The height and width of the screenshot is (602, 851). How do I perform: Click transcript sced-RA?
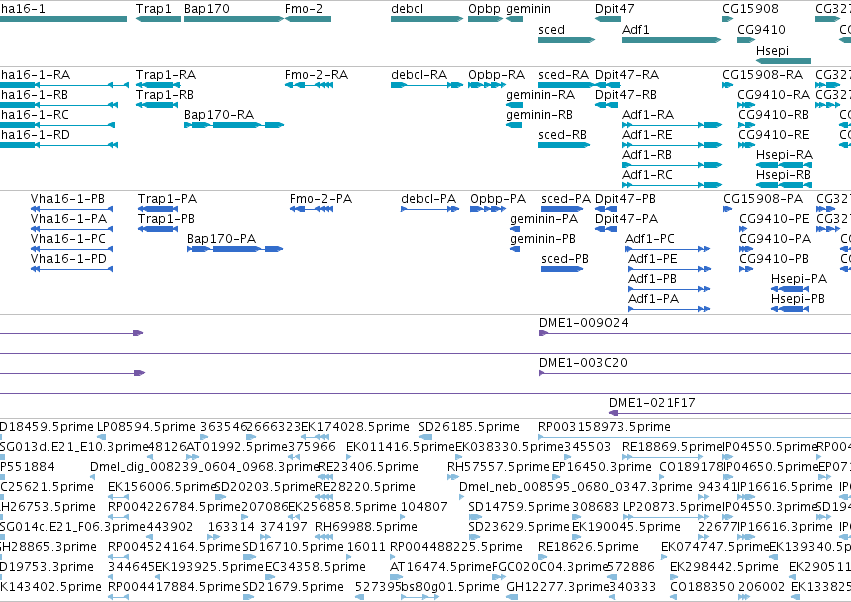point(566,85)
